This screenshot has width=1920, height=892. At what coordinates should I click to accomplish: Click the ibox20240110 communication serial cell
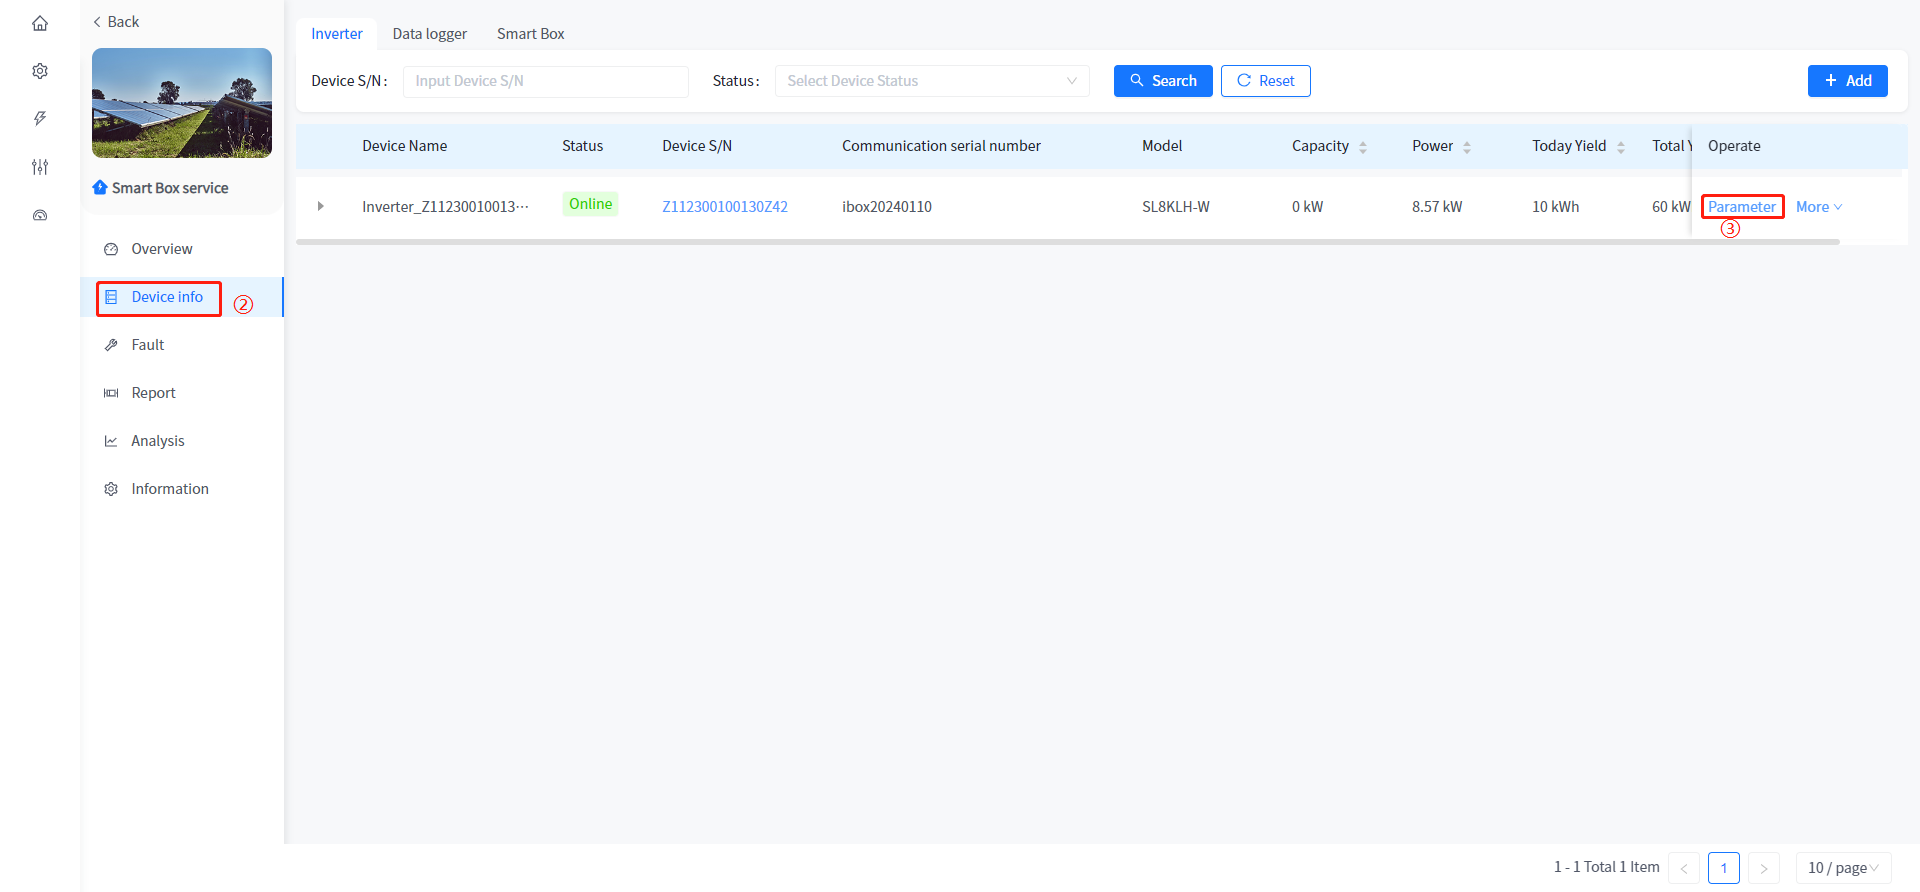pos(887,207)
